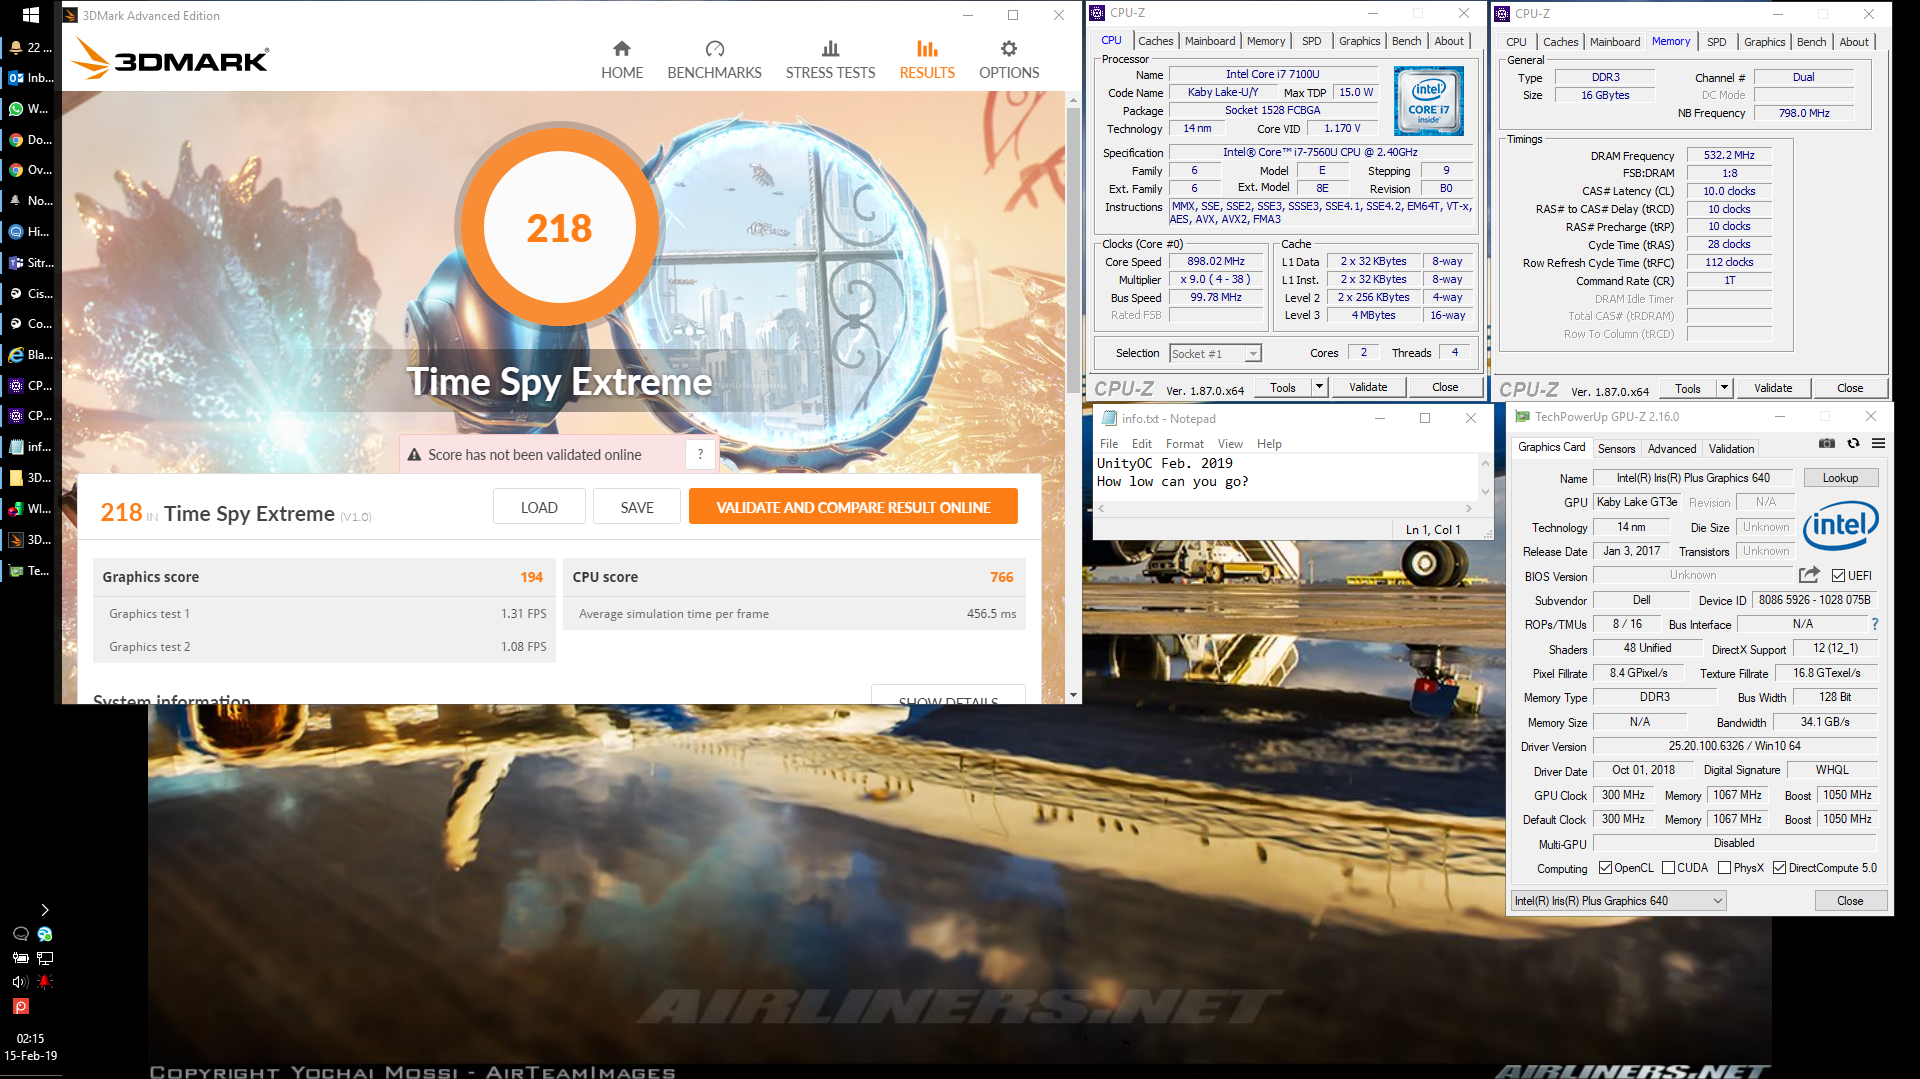
Task: Click the down arrow of the 3DMark scrollbar
Action: point(1073,695)
